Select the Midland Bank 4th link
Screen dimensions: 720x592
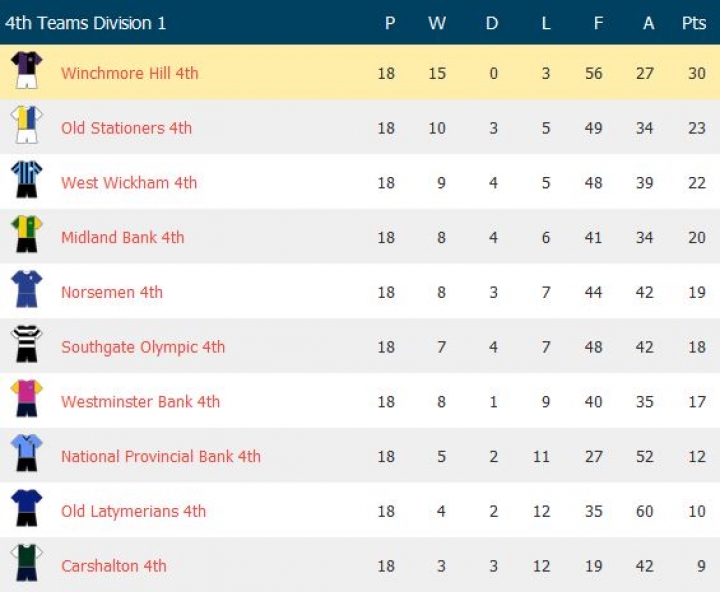[x=122, y=238]
